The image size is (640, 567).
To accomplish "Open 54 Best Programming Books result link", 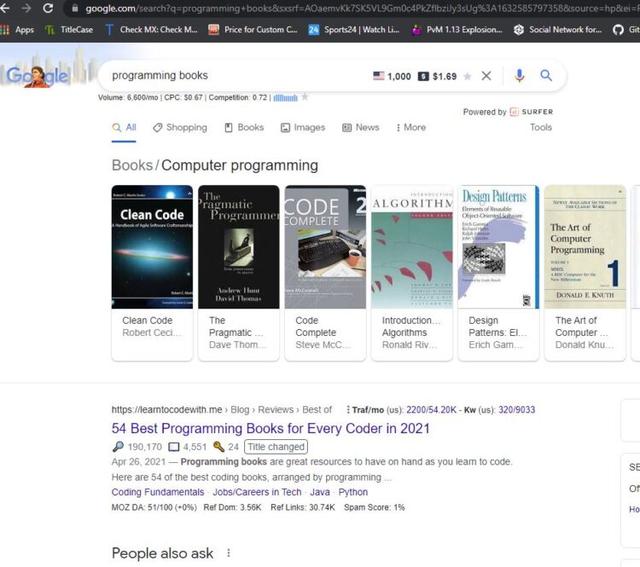I will point(270,428).
